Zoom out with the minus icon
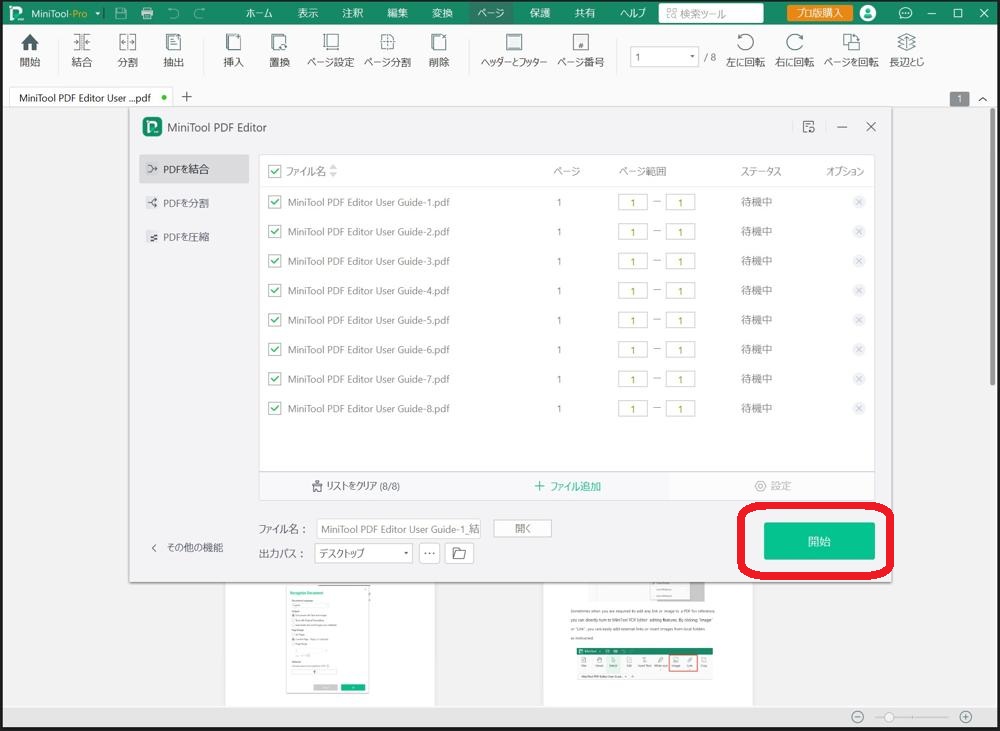 tap(858, 717)
